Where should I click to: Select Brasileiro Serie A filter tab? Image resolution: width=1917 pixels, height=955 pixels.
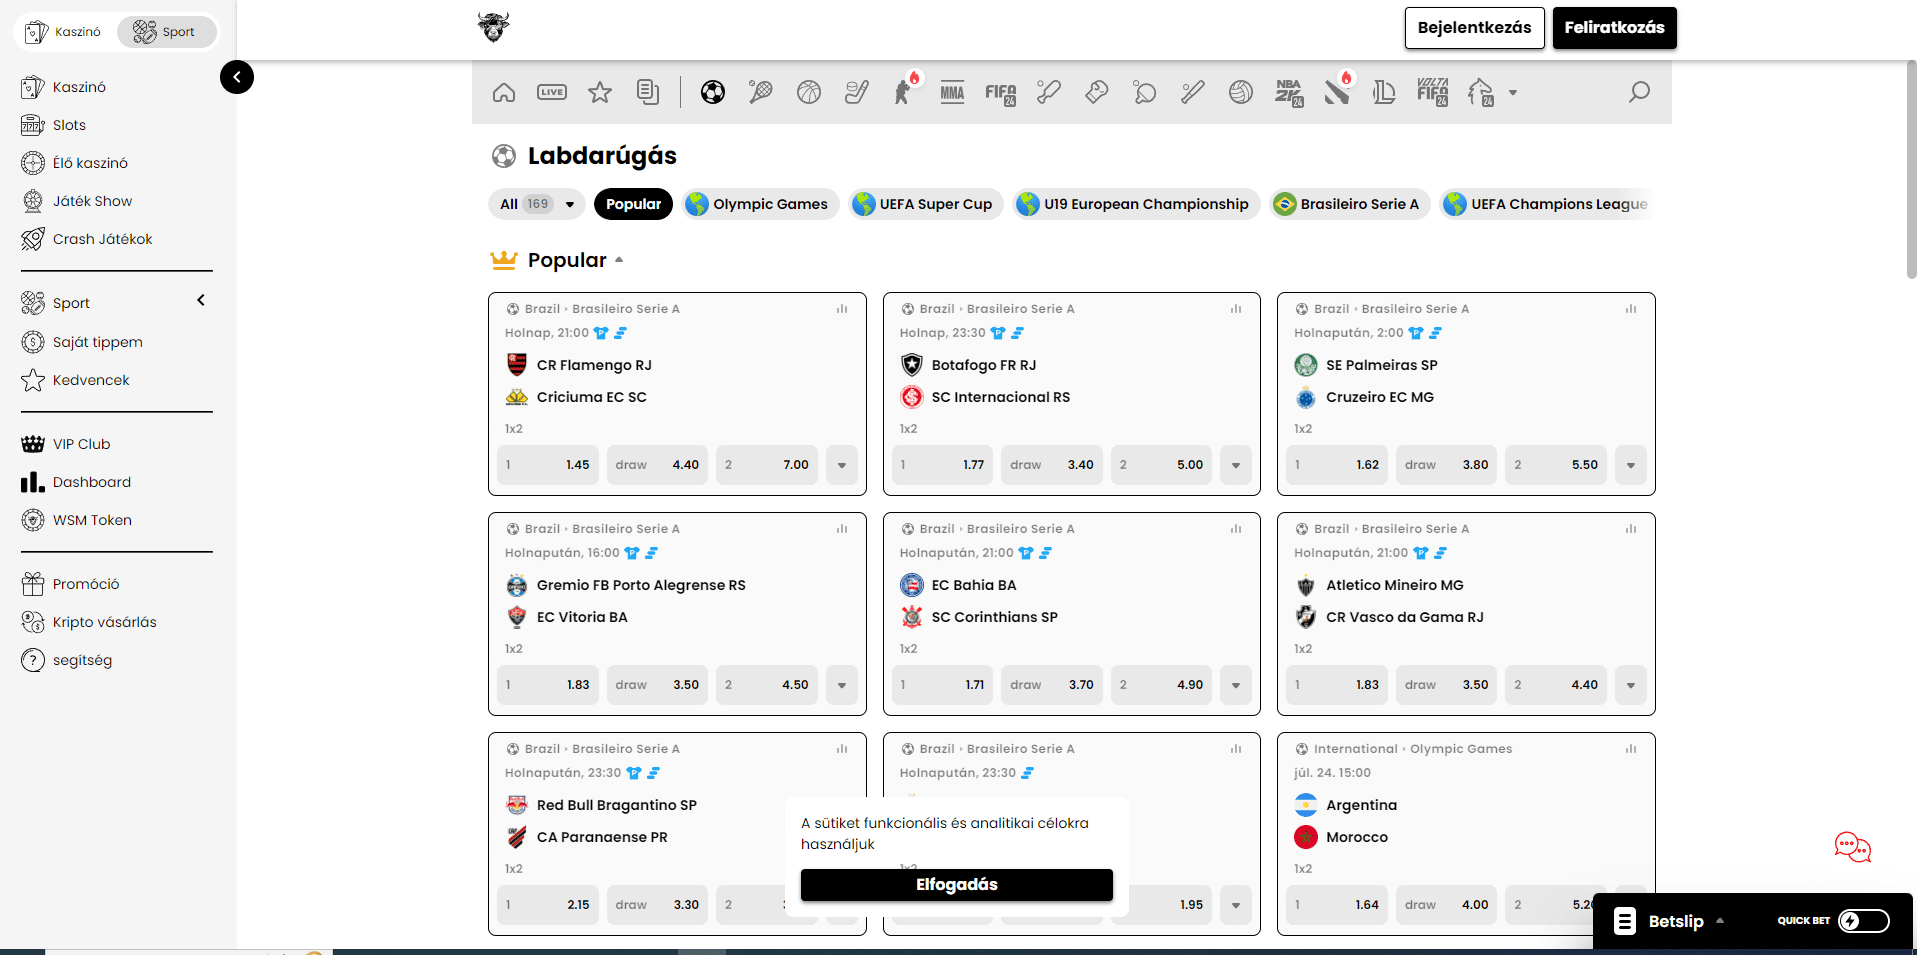pos(1349,204)
